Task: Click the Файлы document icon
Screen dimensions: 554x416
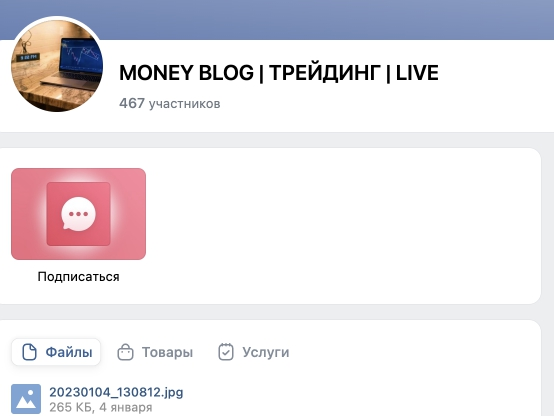Action: (29, 352)
